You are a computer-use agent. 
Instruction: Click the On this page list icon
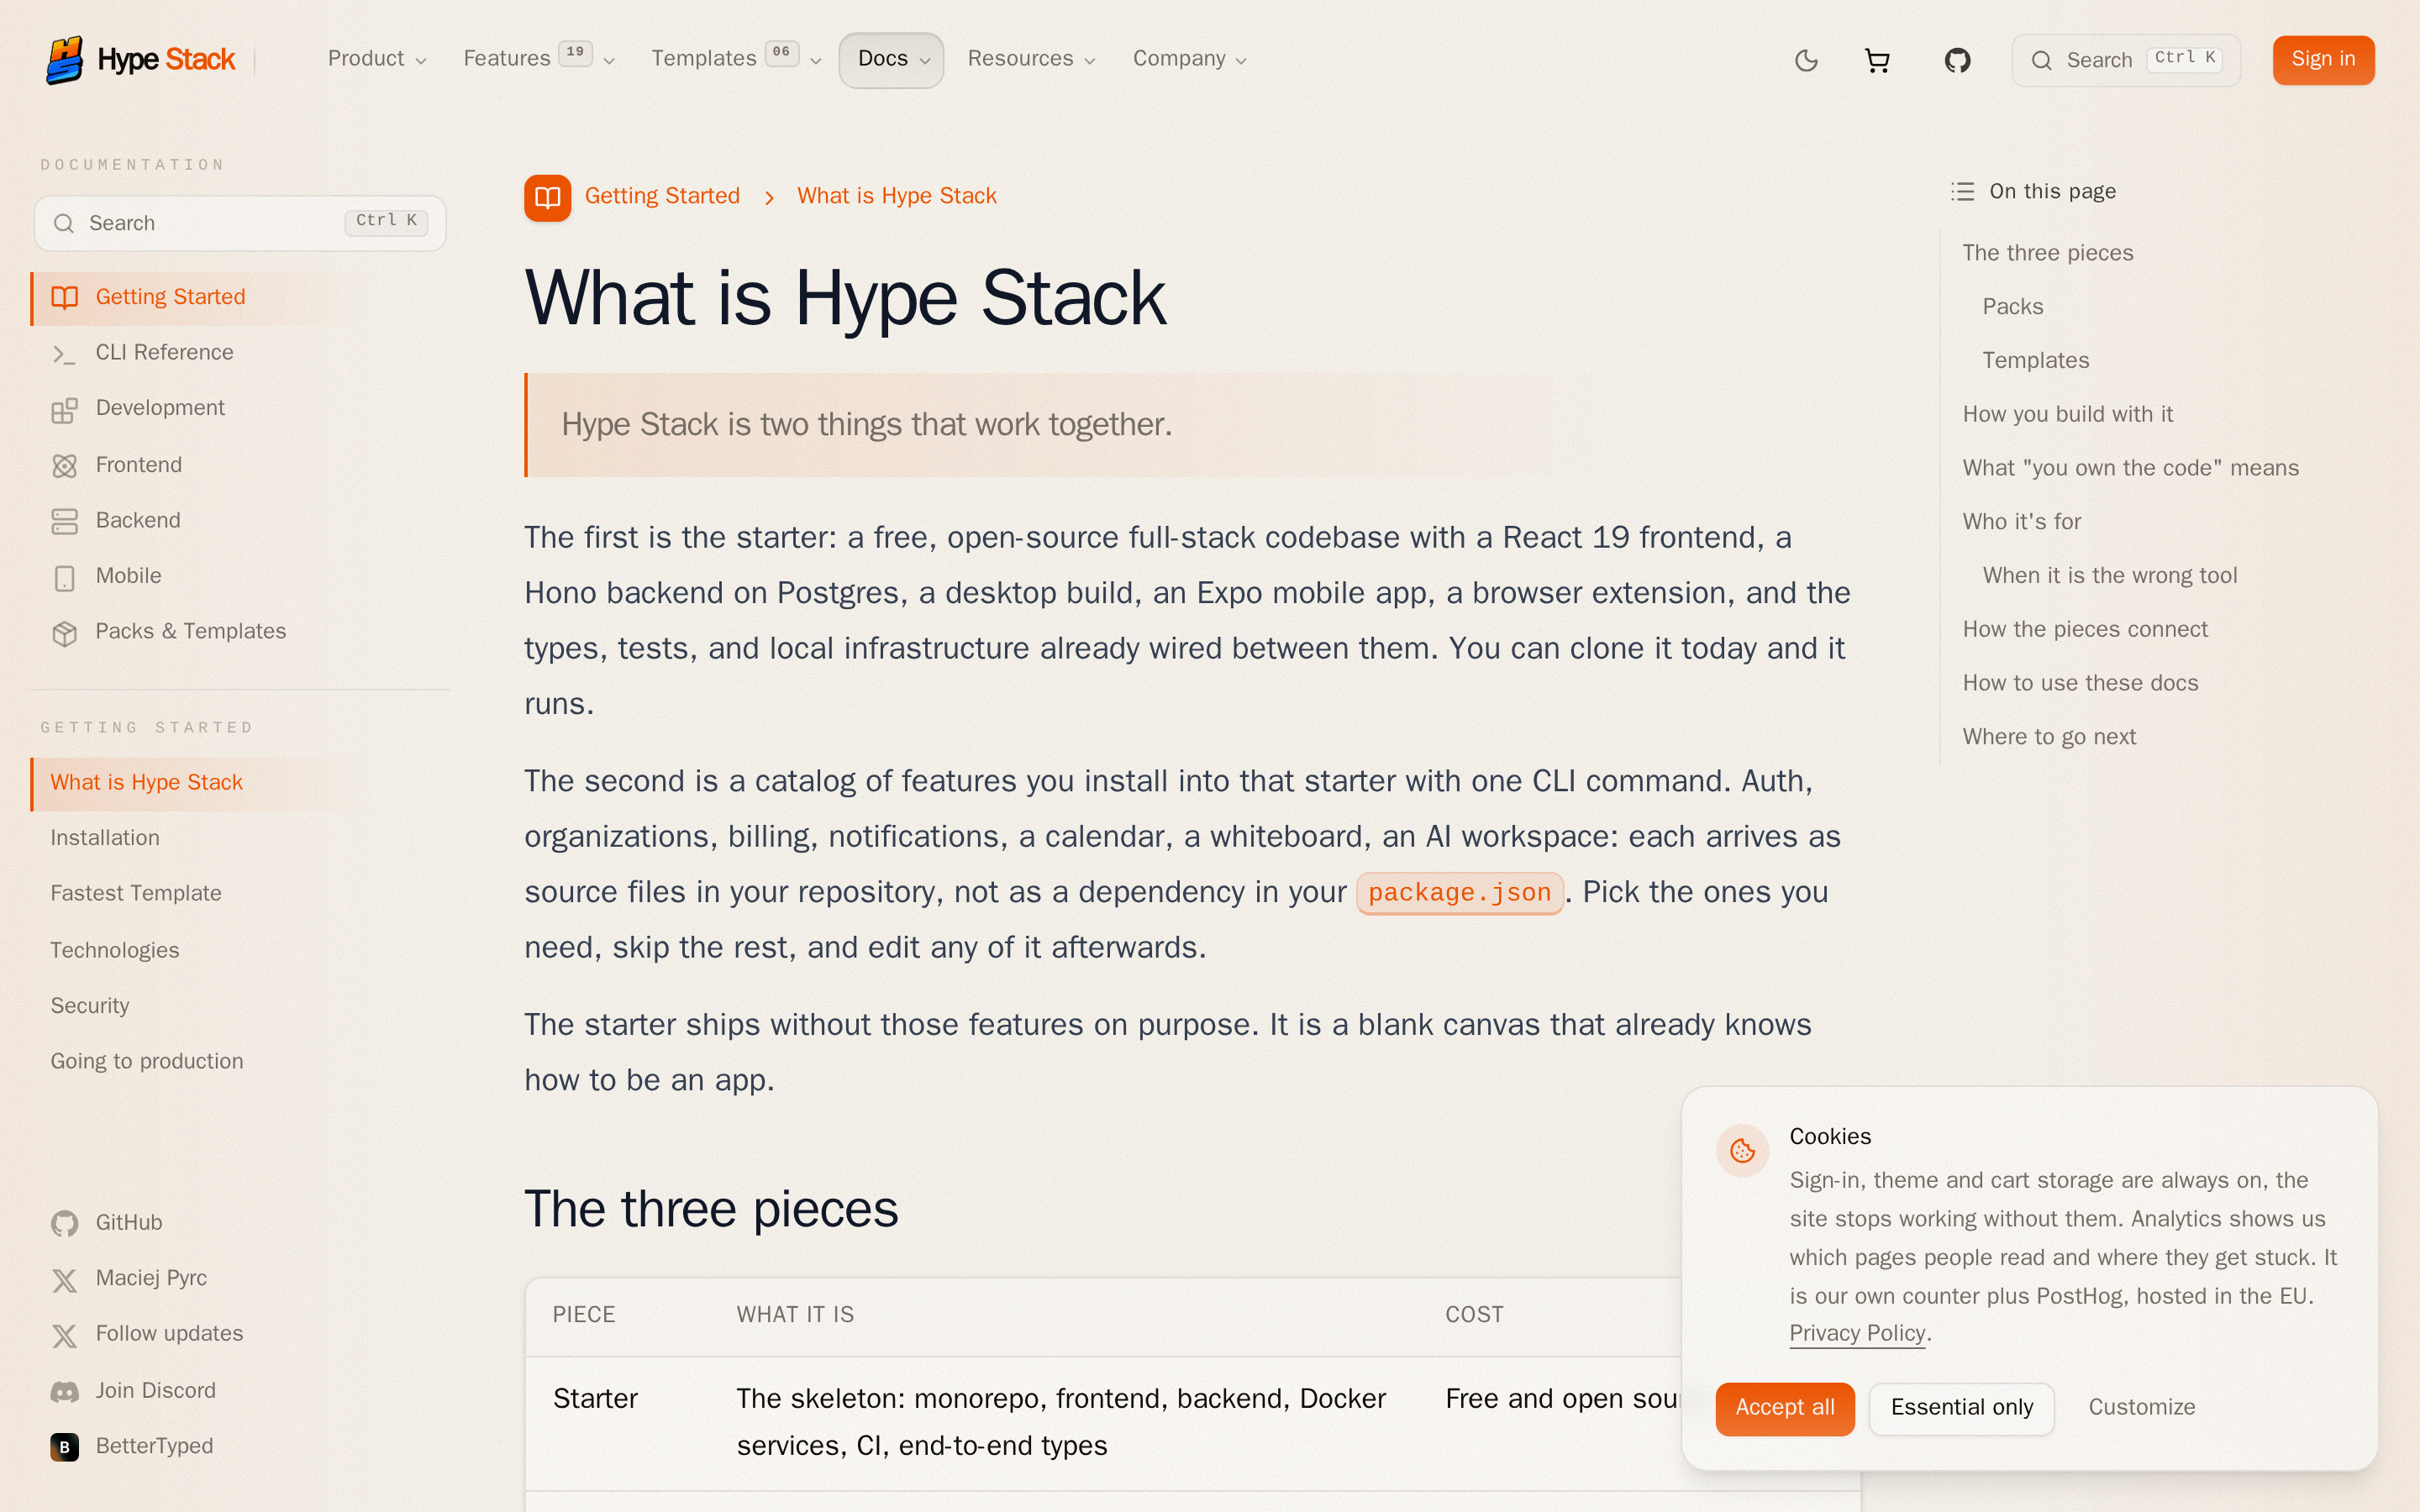click(1963, 191)
